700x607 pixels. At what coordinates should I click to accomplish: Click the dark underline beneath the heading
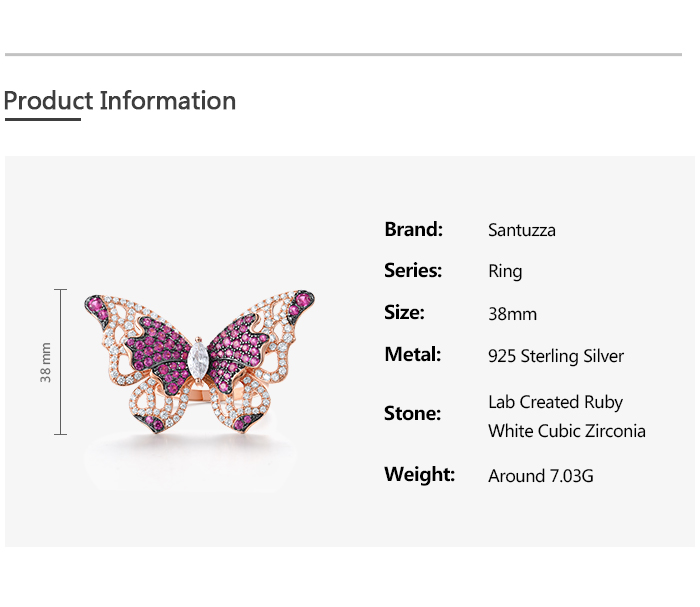tap(42, 119)
